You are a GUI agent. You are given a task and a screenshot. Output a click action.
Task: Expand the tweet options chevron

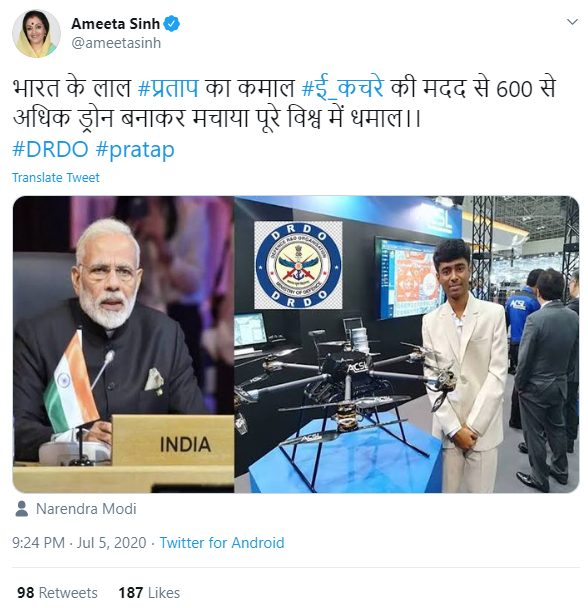pos(572,22)
